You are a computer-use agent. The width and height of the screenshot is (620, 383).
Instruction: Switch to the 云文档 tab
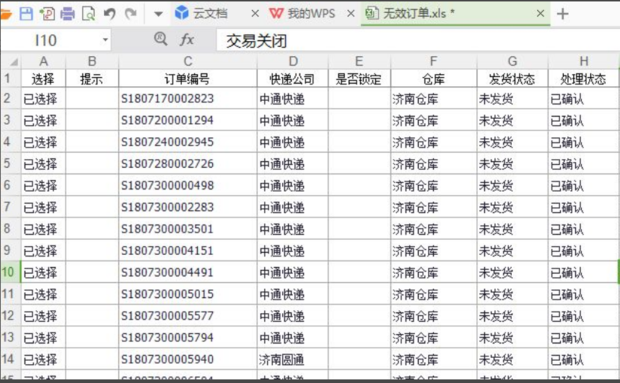click(x=210, y=13)
